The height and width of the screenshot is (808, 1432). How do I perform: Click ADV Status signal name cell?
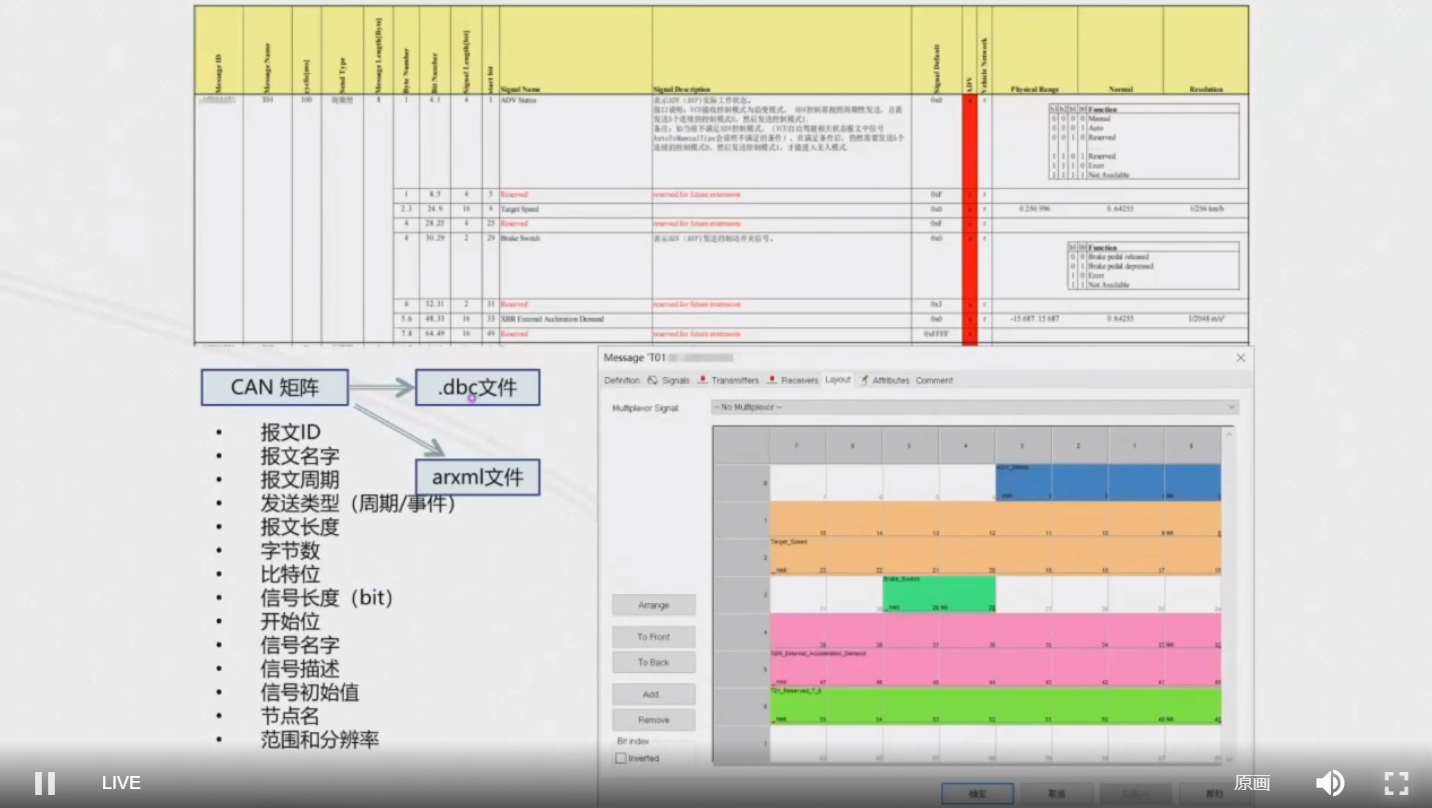[x=575, y=142]
